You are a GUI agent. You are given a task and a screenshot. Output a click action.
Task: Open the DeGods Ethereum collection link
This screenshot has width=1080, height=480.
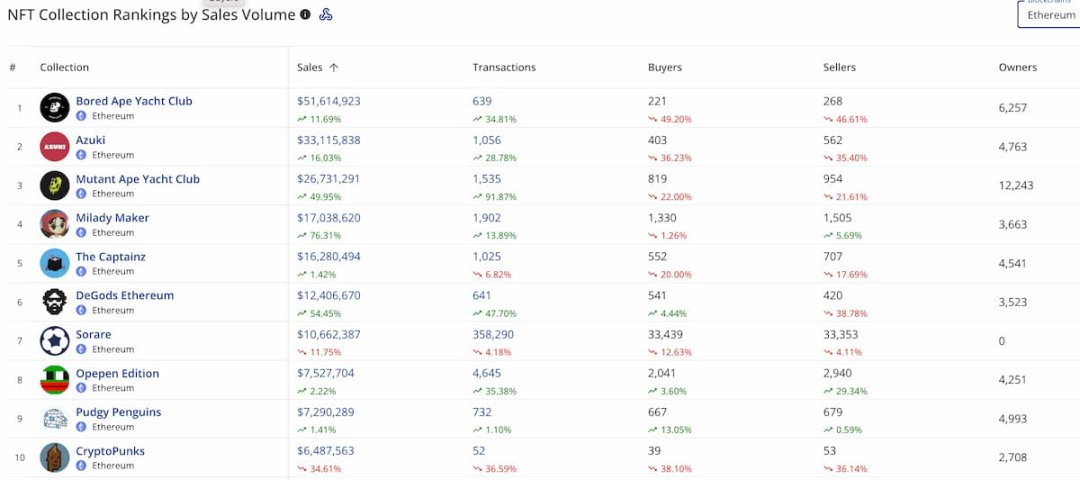pyautogui.click(x=125, y=296)
